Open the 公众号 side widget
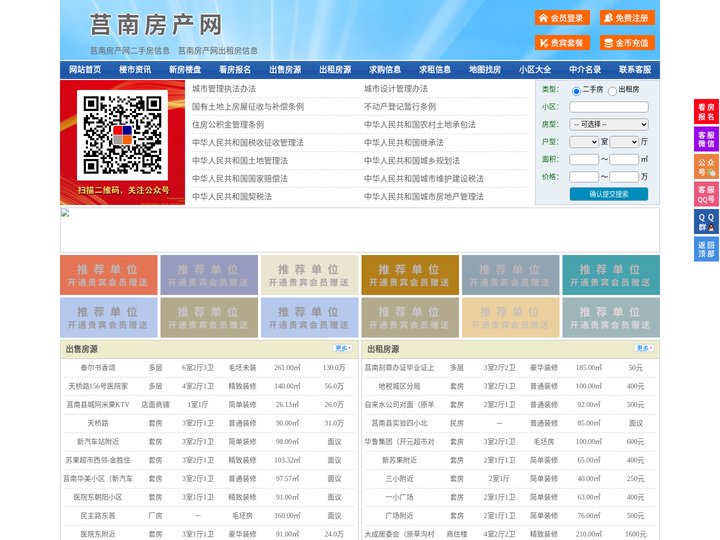This screenshot has width=720, height=540. [x=706, y=167]
